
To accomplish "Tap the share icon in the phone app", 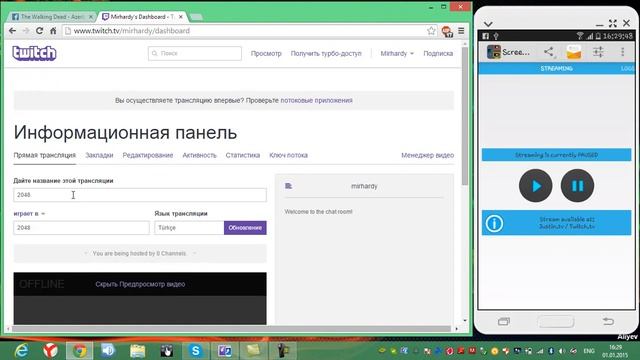I will tap(549, 52).
